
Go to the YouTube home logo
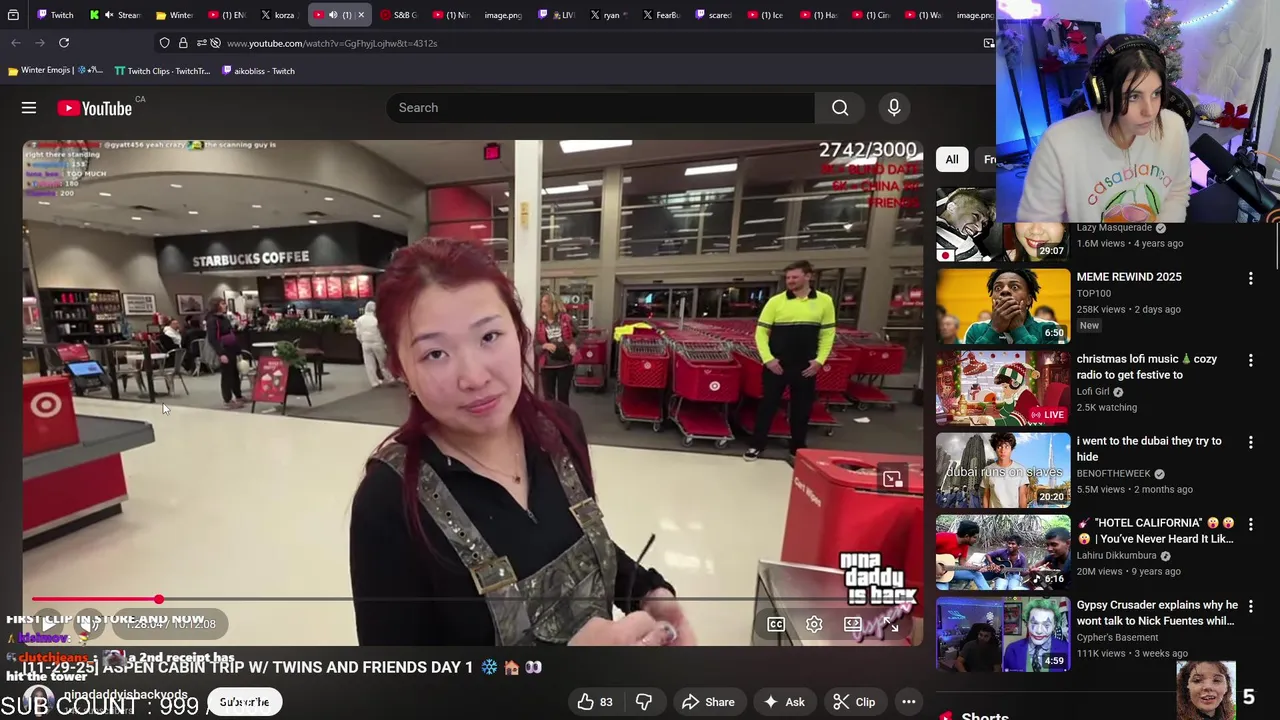[95, 108]
